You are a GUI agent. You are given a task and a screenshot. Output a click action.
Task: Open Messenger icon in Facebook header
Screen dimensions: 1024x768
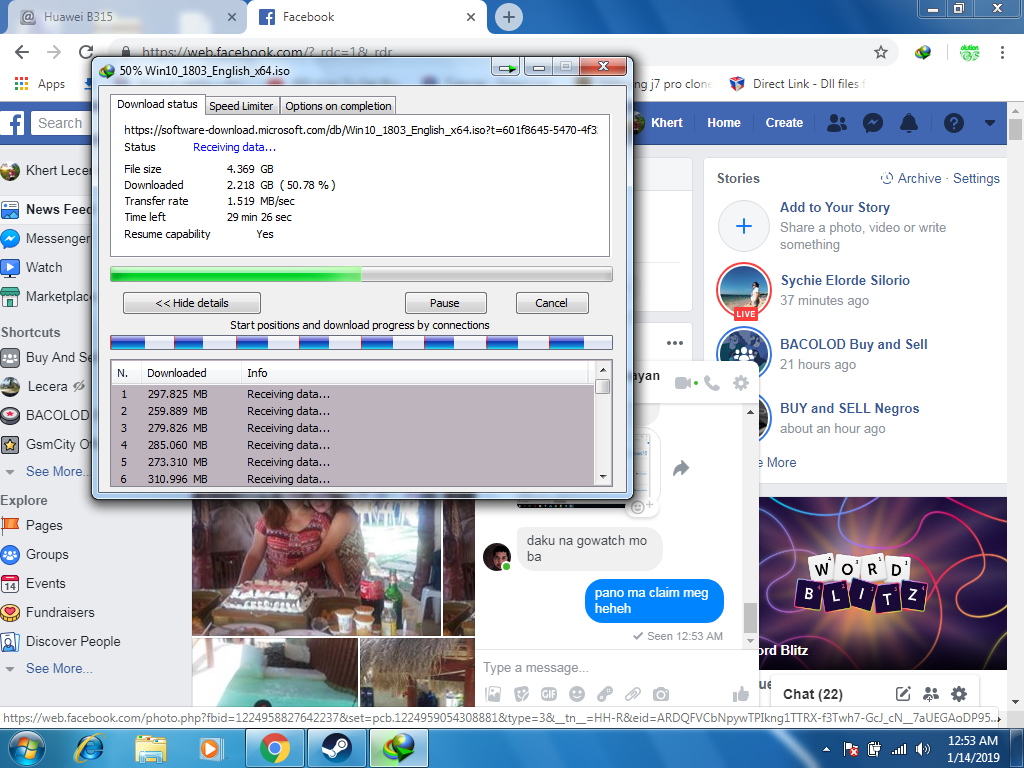tap(872, 123)
